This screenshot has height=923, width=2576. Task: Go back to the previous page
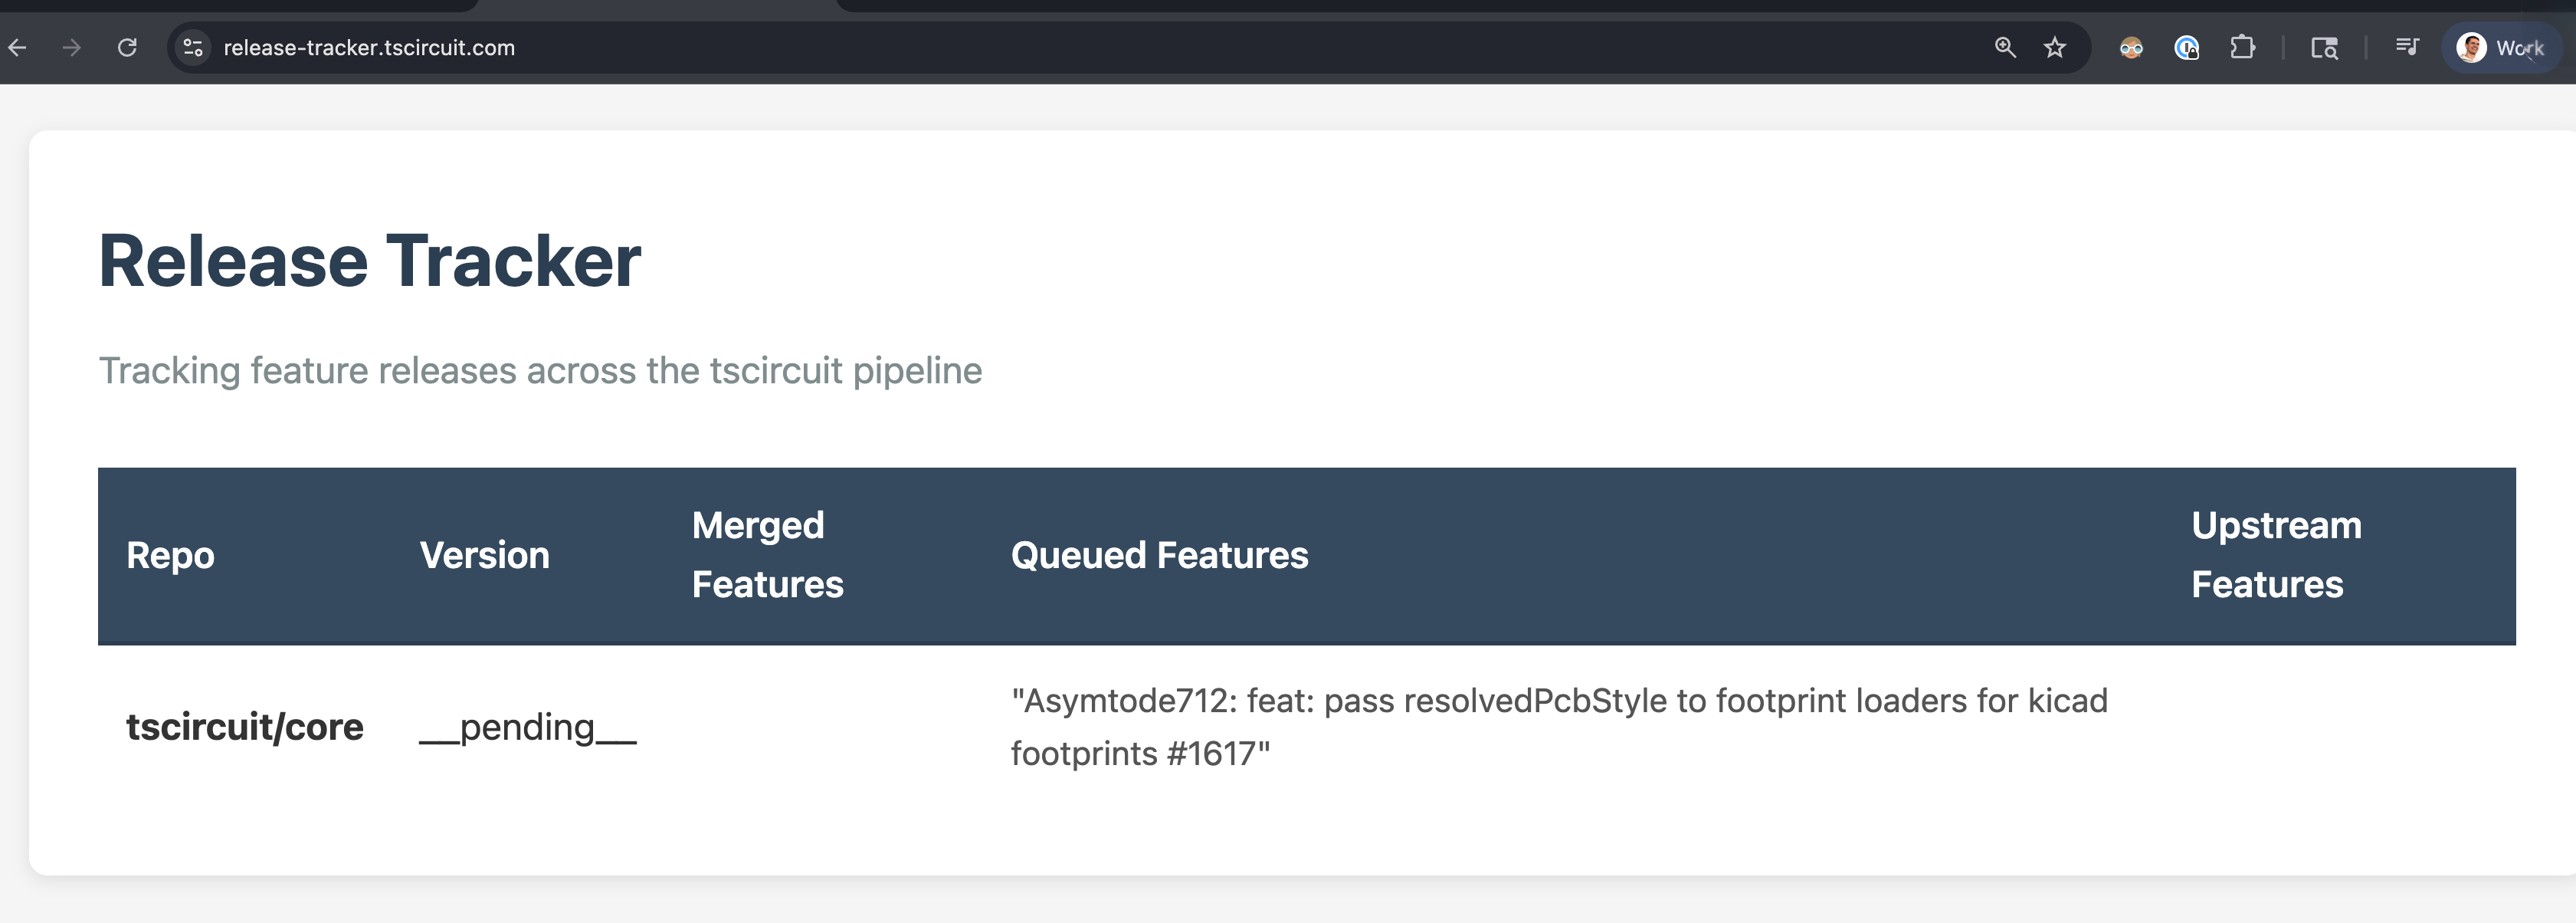(x=17, y=47)
